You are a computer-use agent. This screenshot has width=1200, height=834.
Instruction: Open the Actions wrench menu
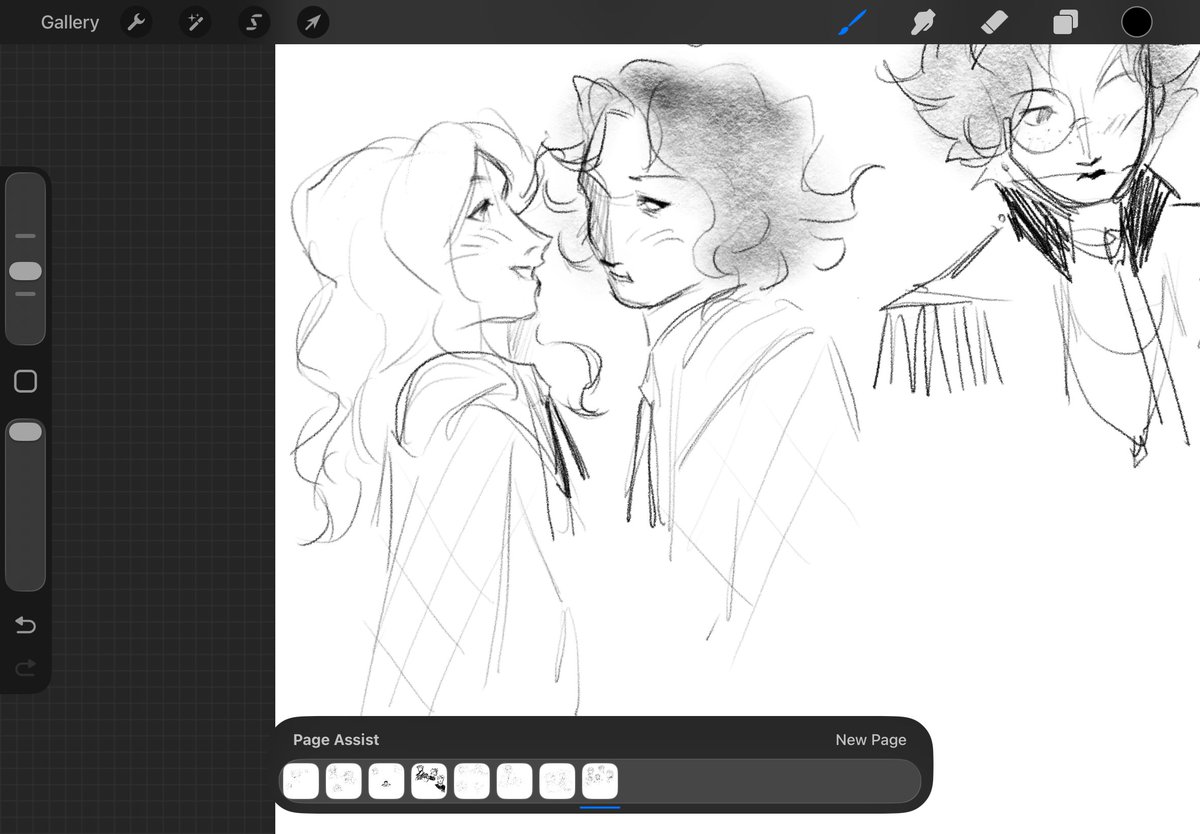tap(136, 22)
